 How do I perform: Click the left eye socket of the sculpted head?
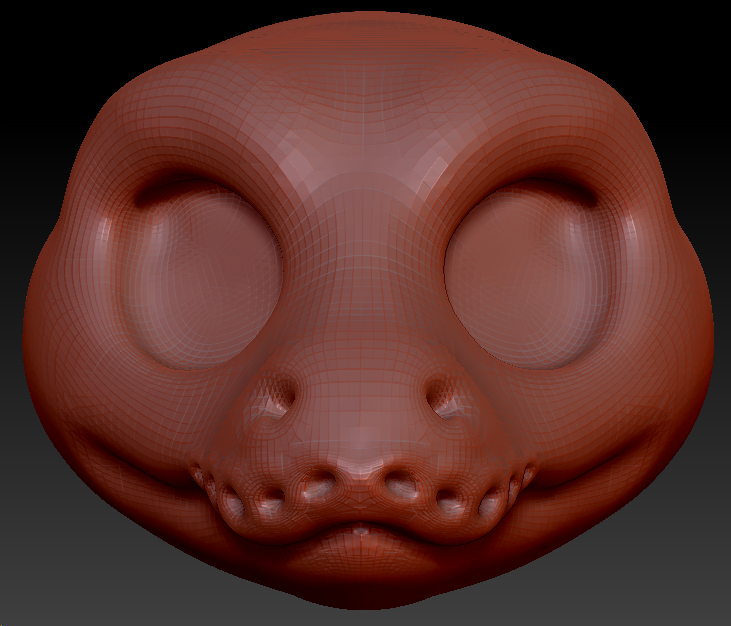201,277
